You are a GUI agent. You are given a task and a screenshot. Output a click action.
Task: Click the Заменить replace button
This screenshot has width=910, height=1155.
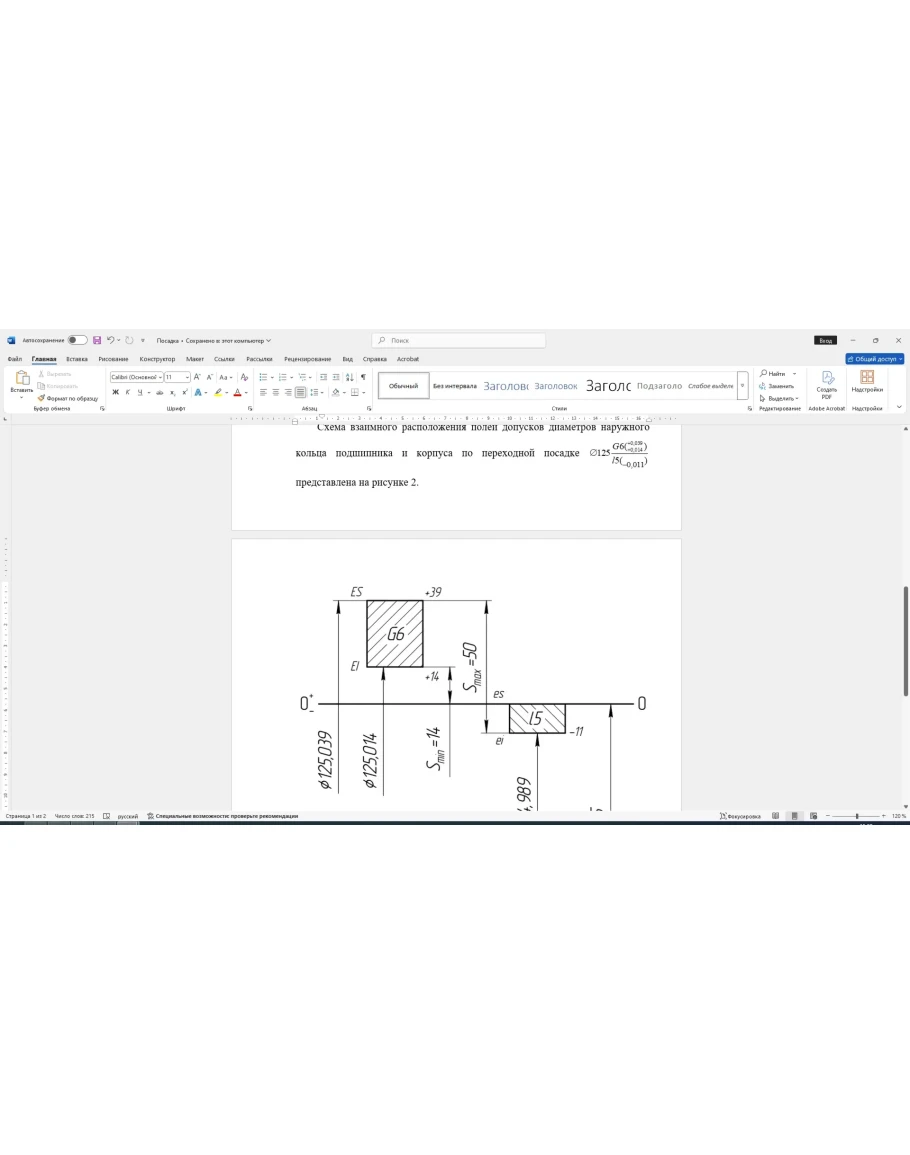(x=780, y=386)
